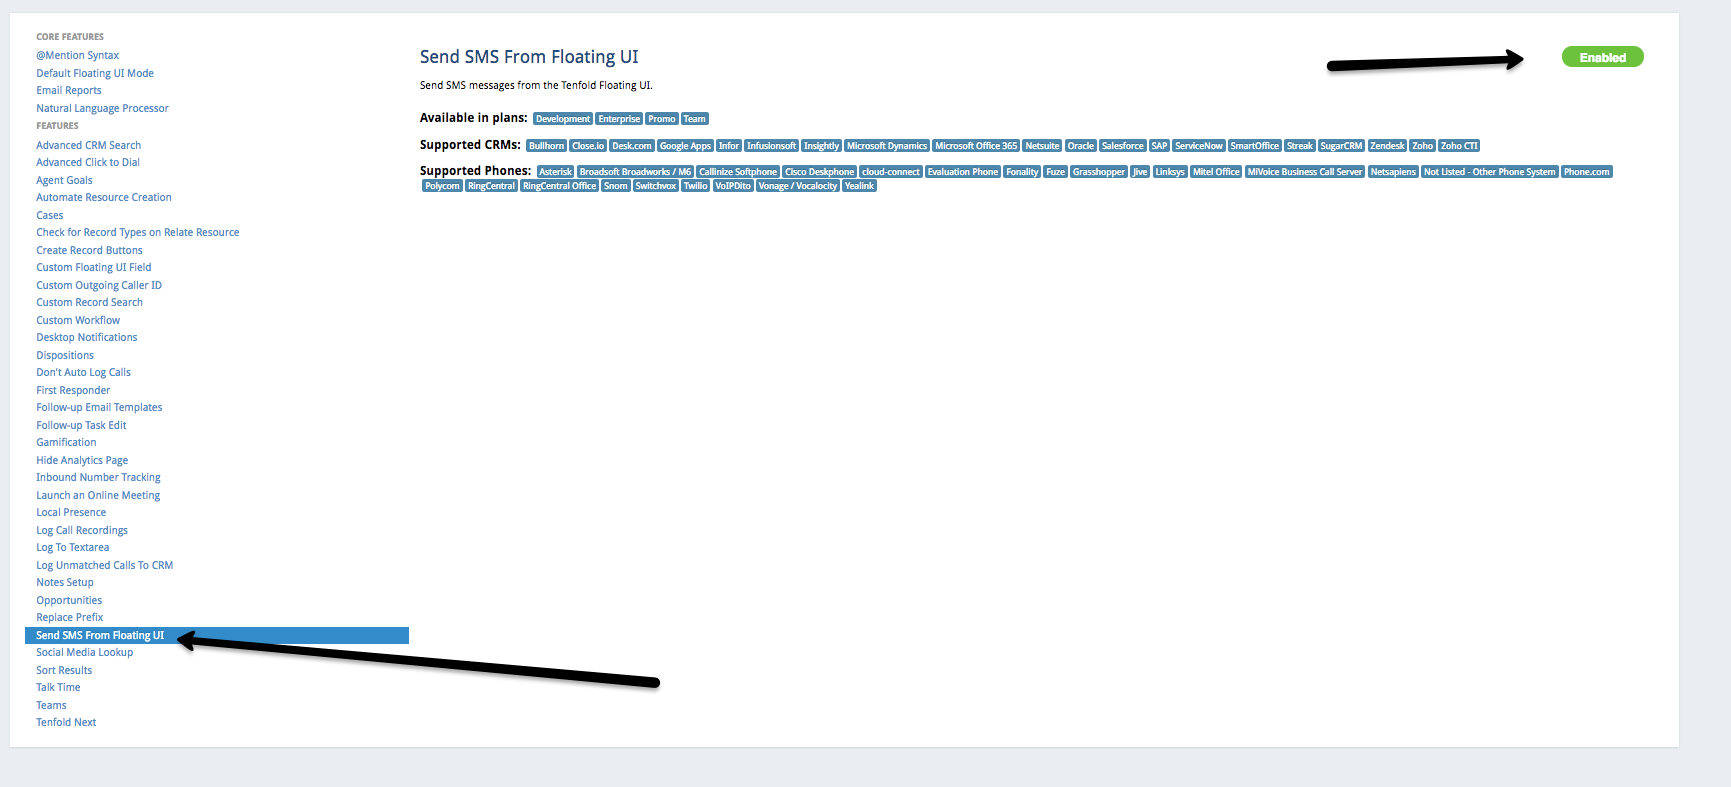The width and height of the screenshot is (1731, 787).
Task: Select Follow-up Email Templates
Action: tap(99, 407)
